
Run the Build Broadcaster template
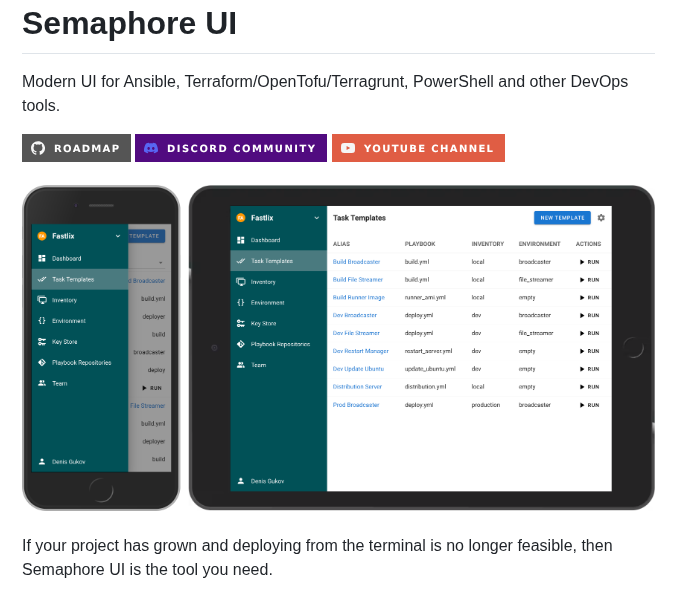click(x=589, y=262)
